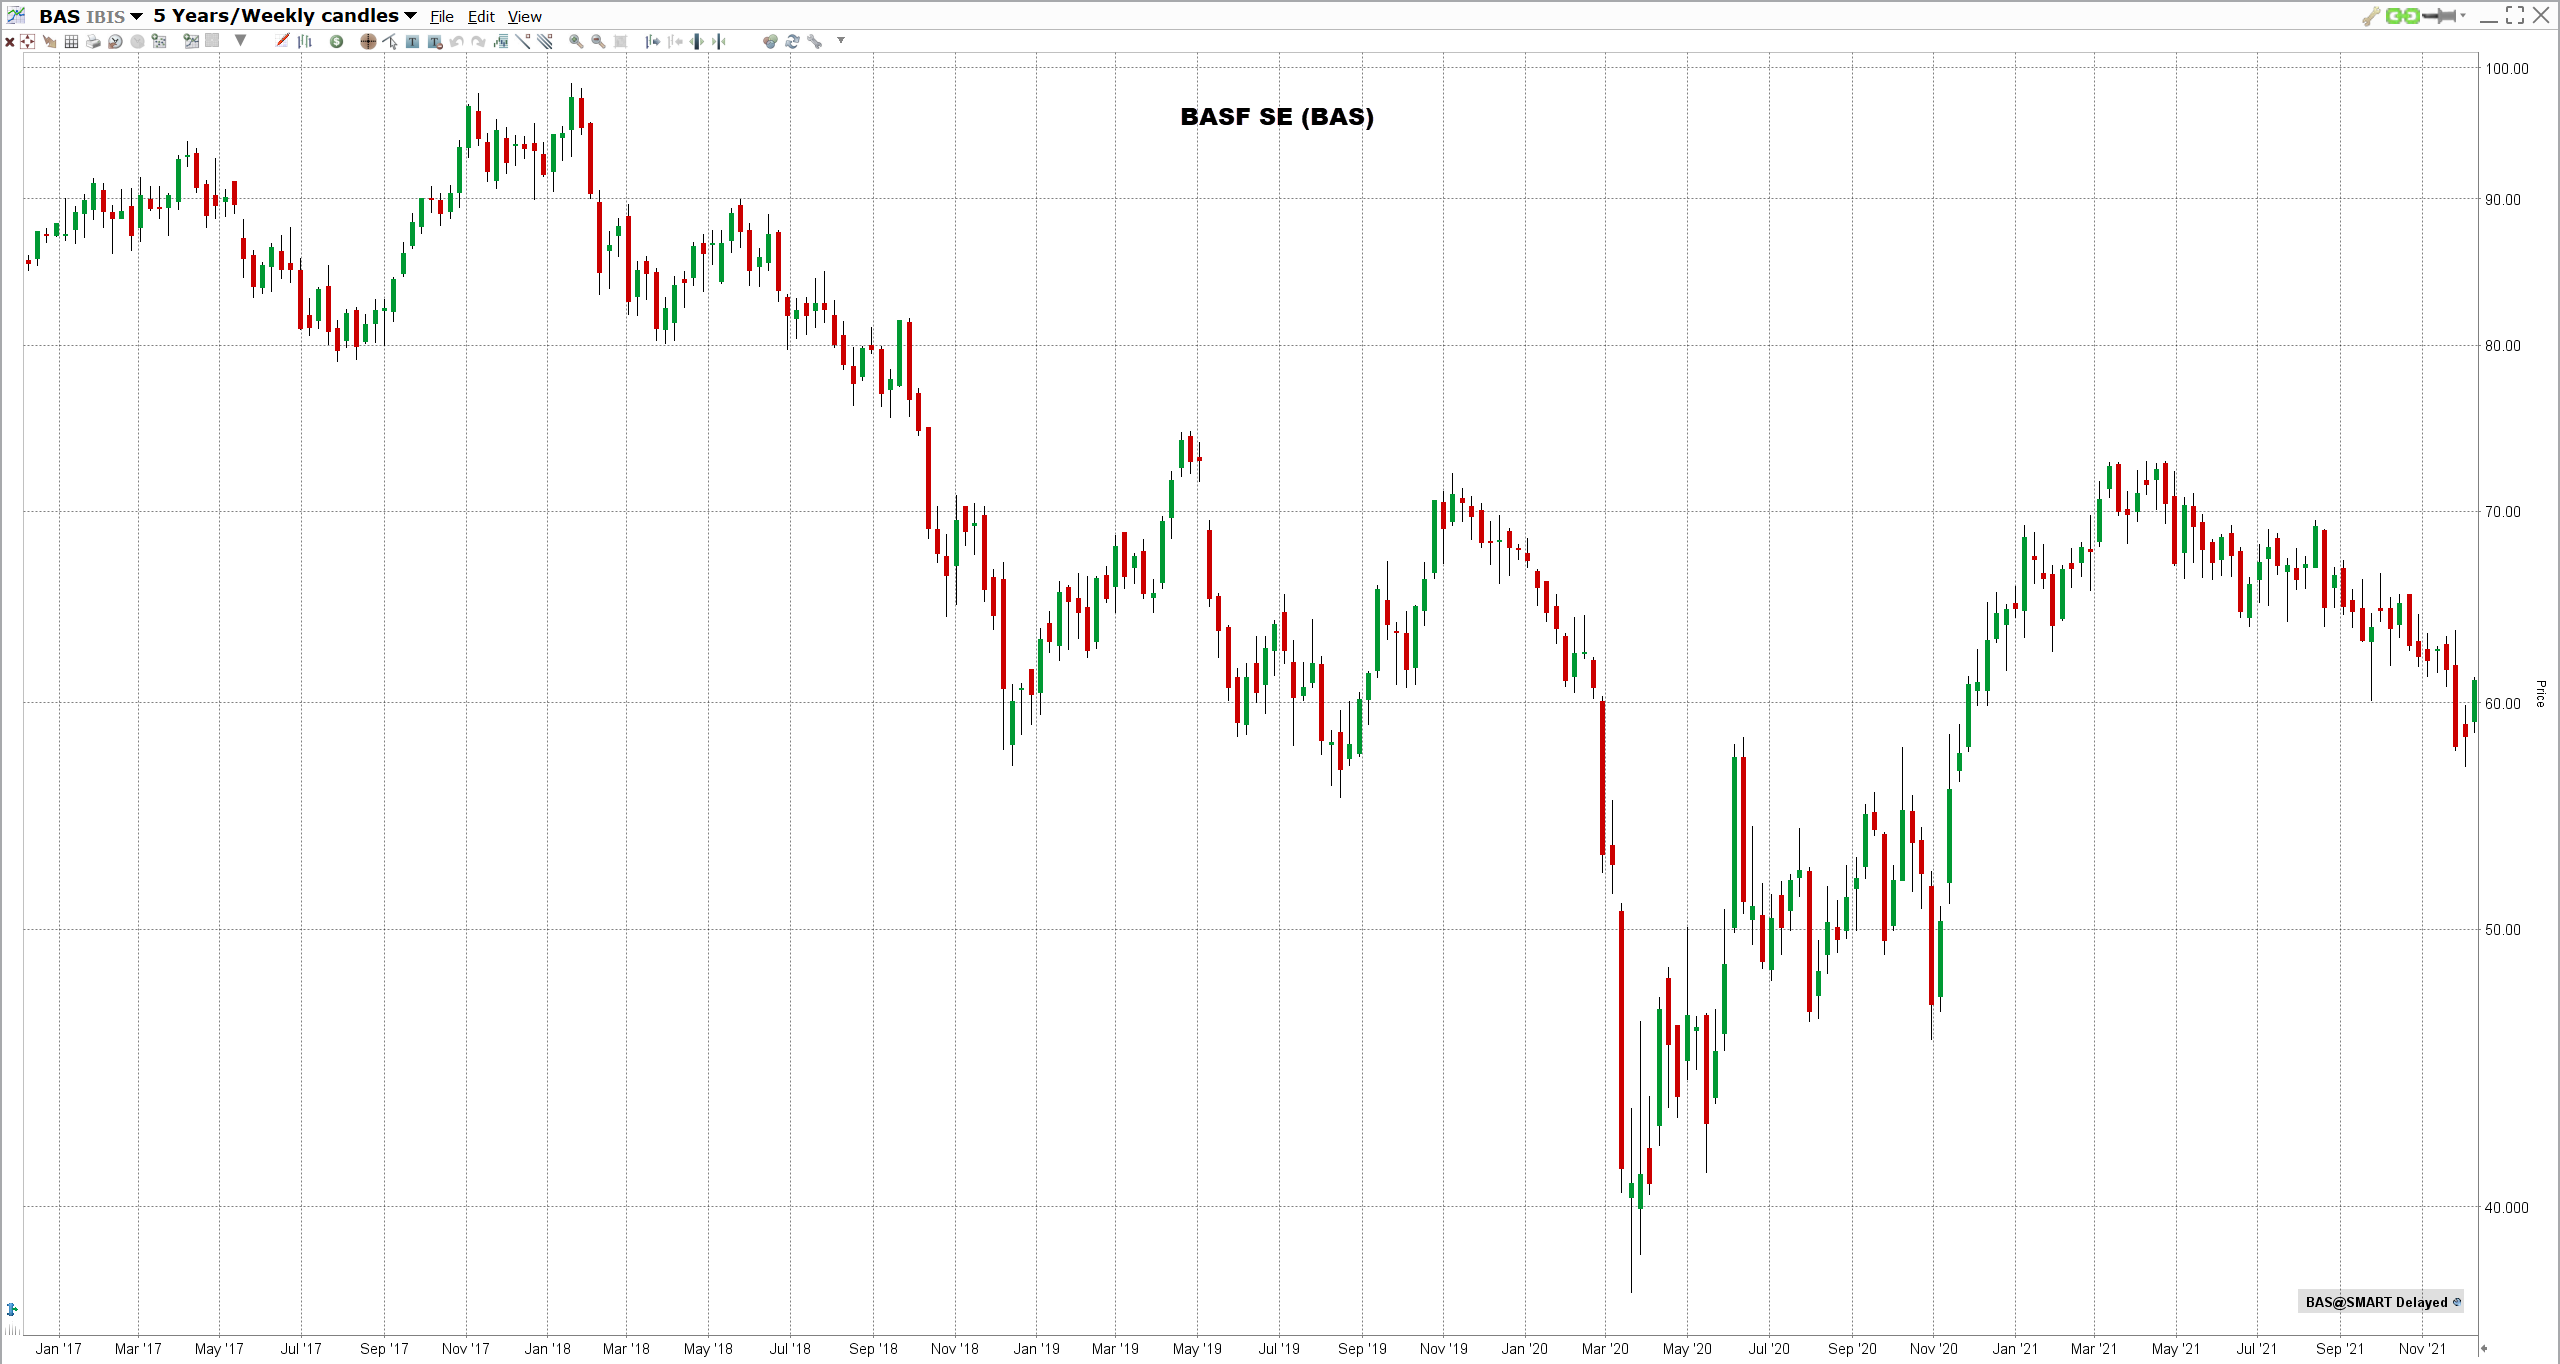Click the 60.00 price axis label
The width and height of the screenshot is (2560, 1364).
[2503, 703]
